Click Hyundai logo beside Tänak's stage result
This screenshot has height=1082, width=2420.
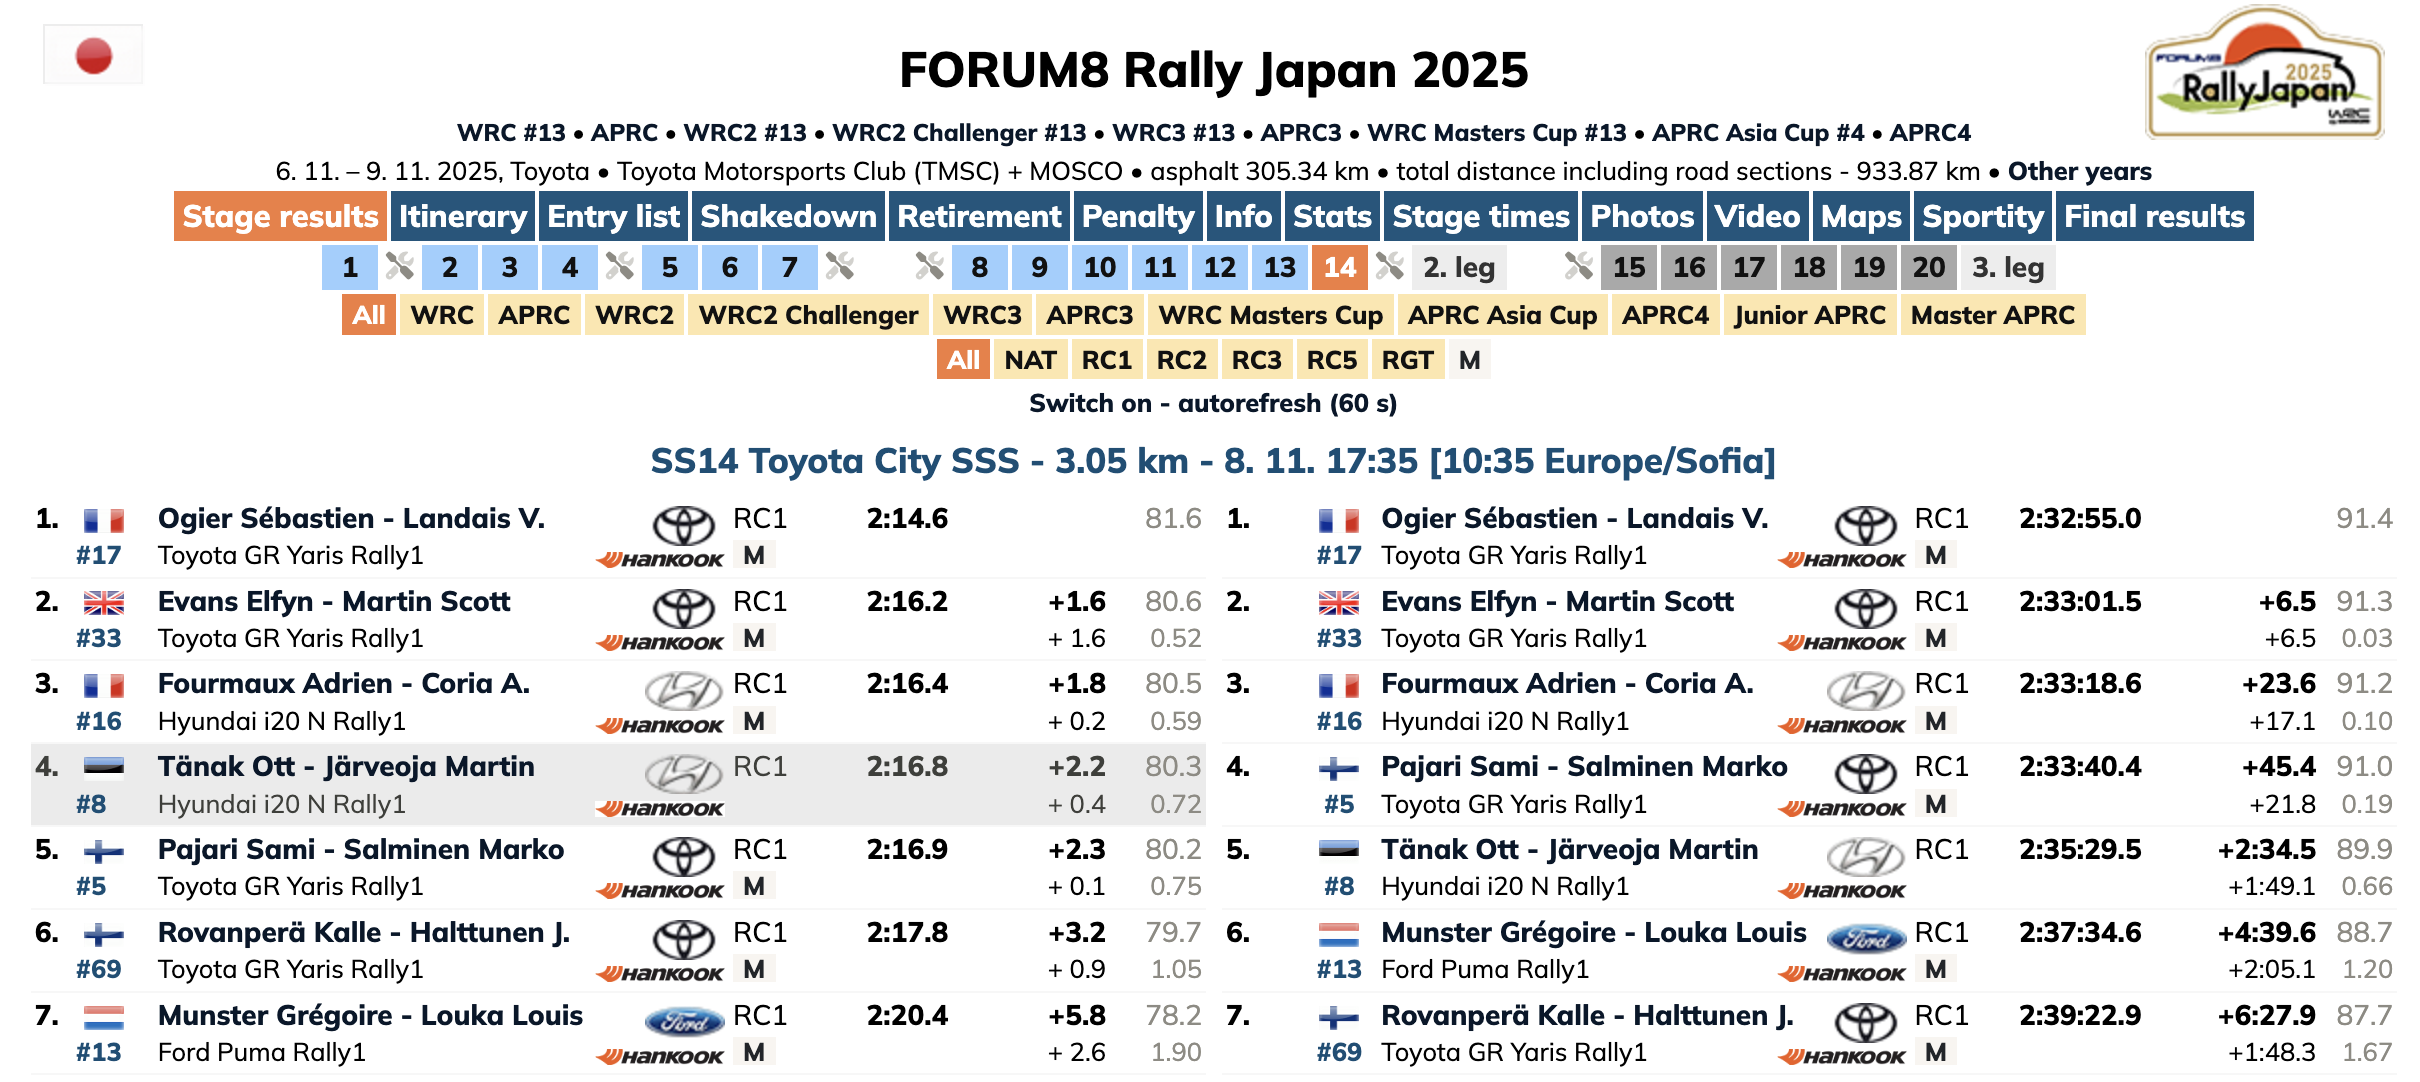click(684, 773)
